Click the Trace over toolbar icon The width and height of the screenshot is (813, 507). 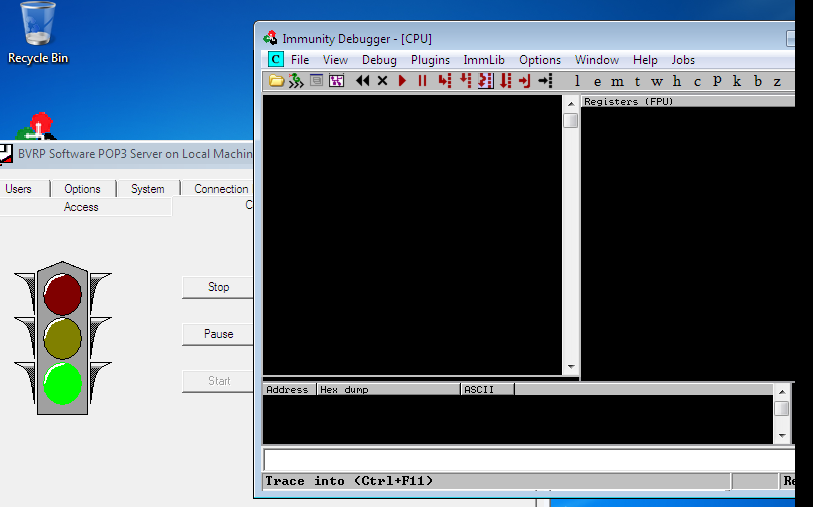click(x=506, y=81)
